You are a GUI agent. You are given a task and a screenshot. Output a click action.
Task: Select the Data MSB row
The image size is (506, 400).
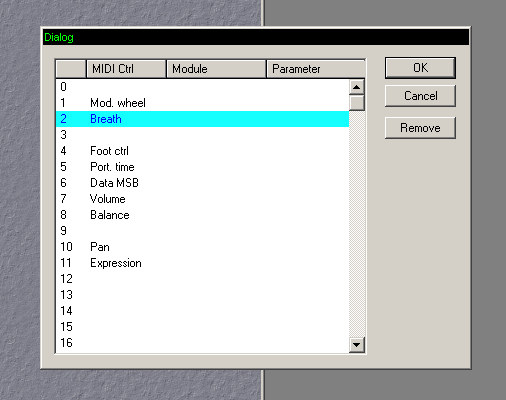pos(202,183)
